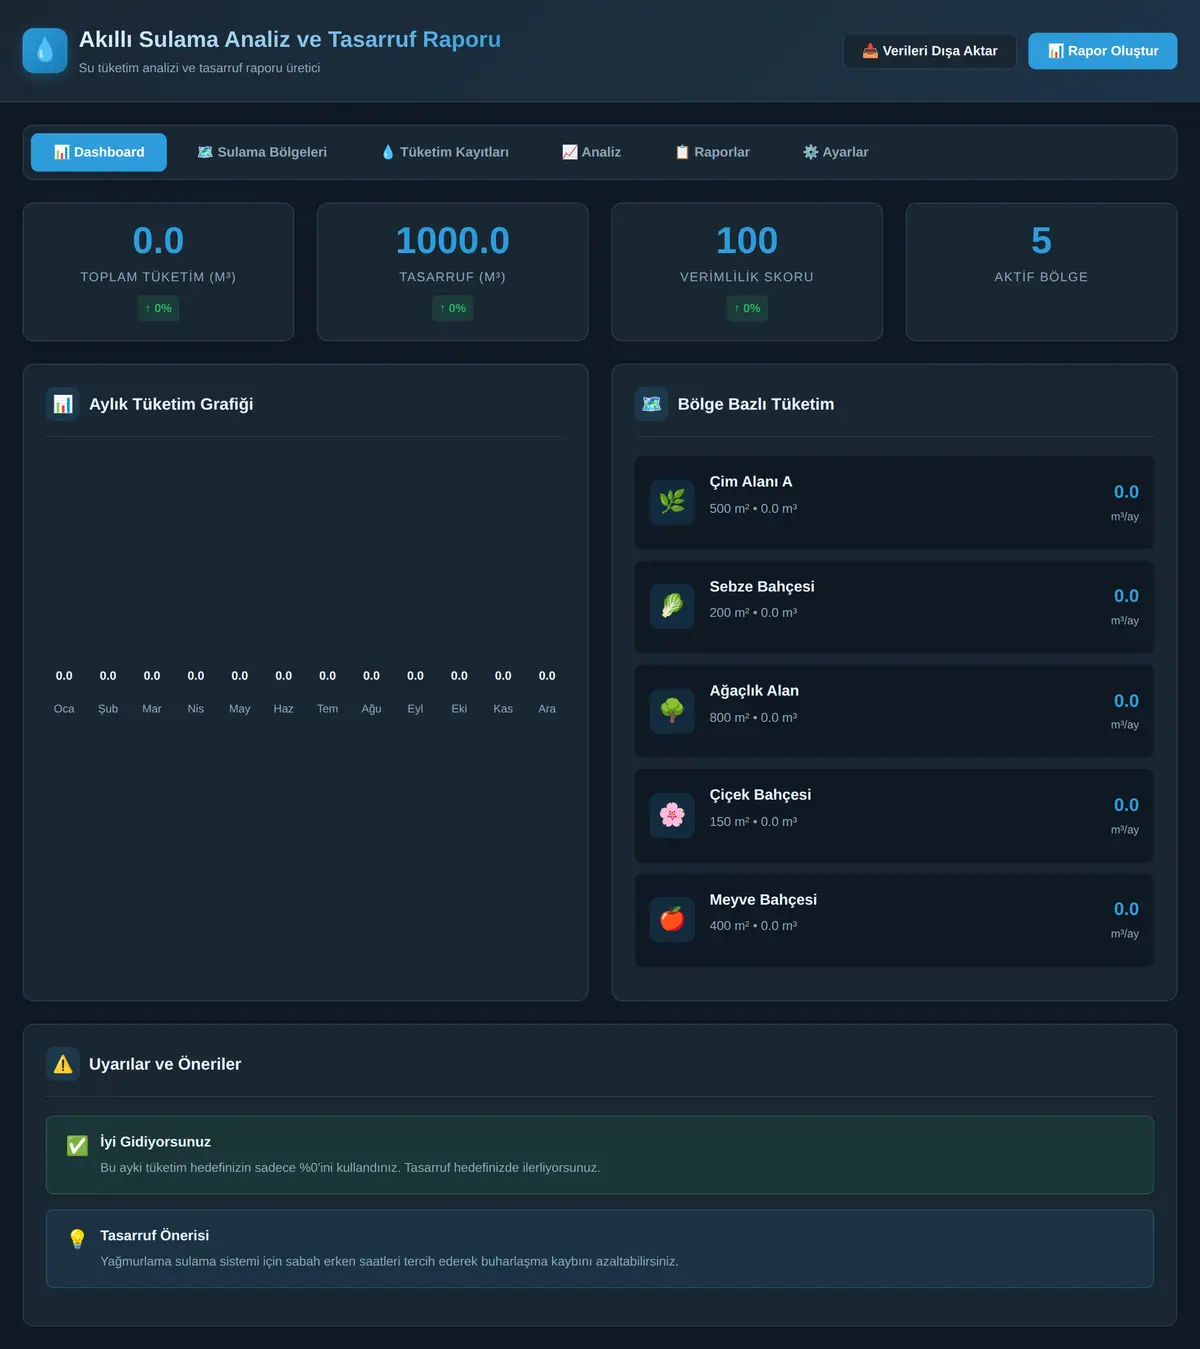
Task: Click the lettuce icon for Sebze Bahçesi
Action: point(672,606)
